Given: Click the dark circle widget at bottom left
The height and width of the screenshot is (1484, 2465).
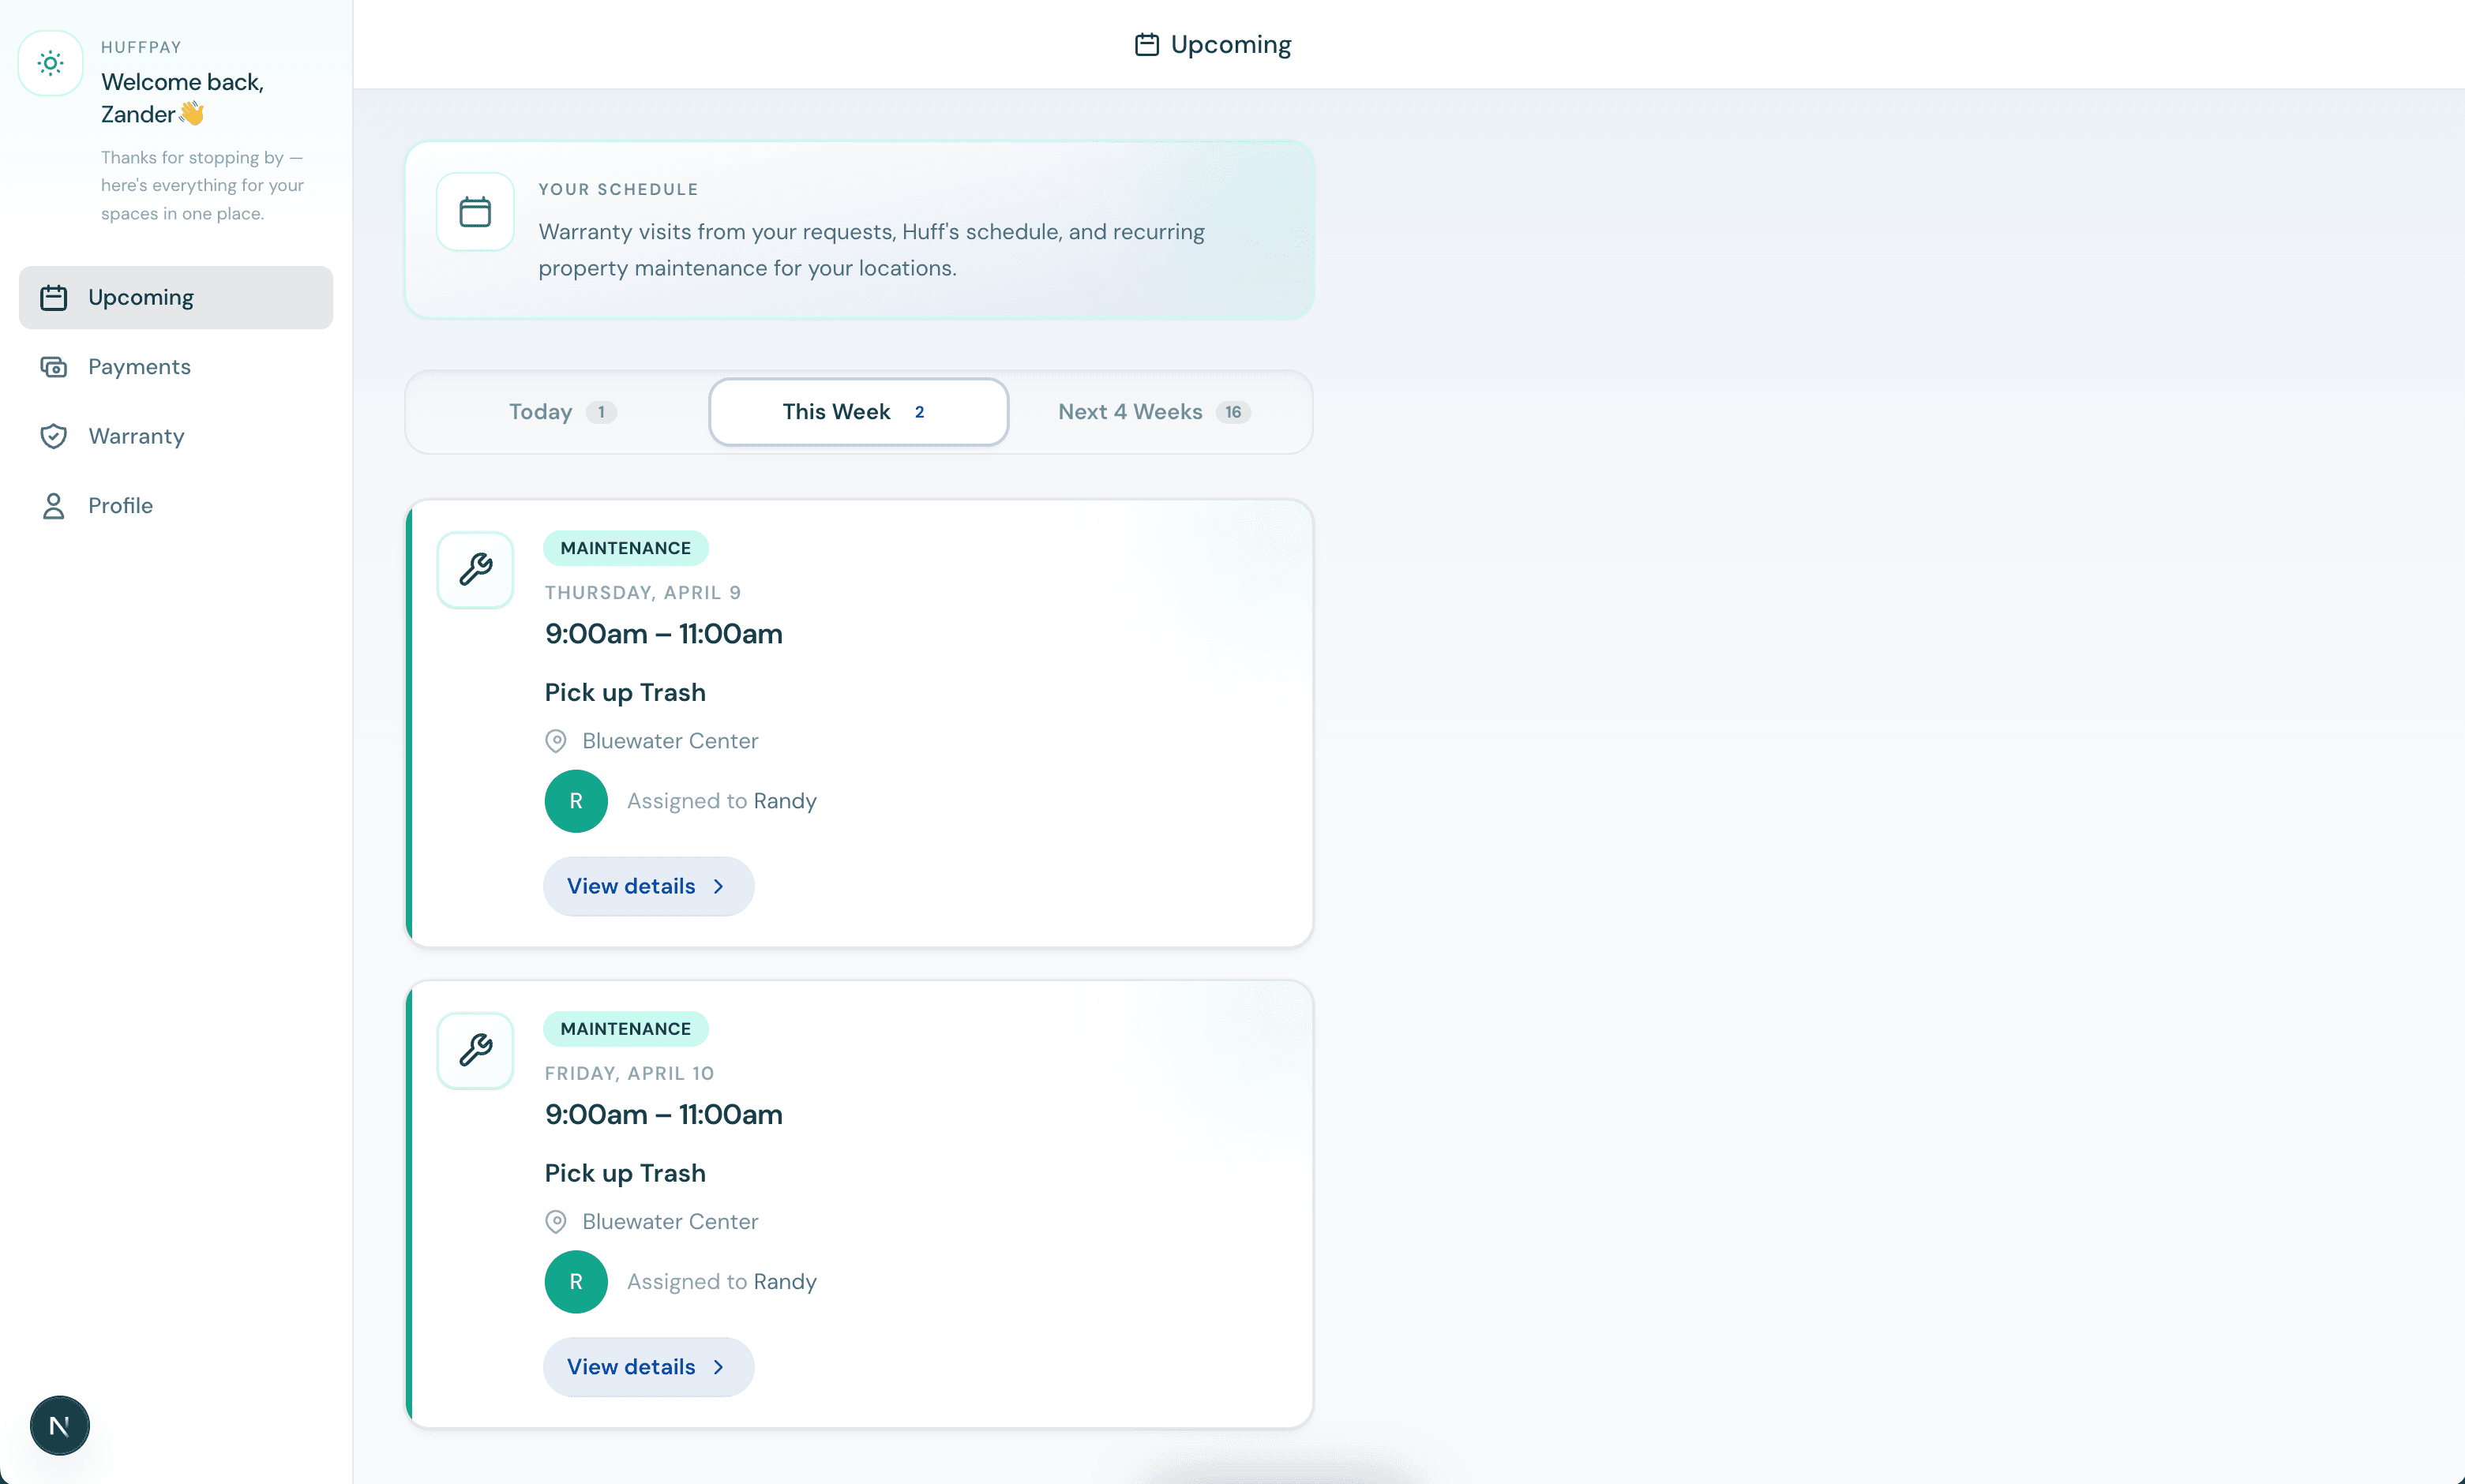Looking at the screenshot, I should [x=59, y=1425].
